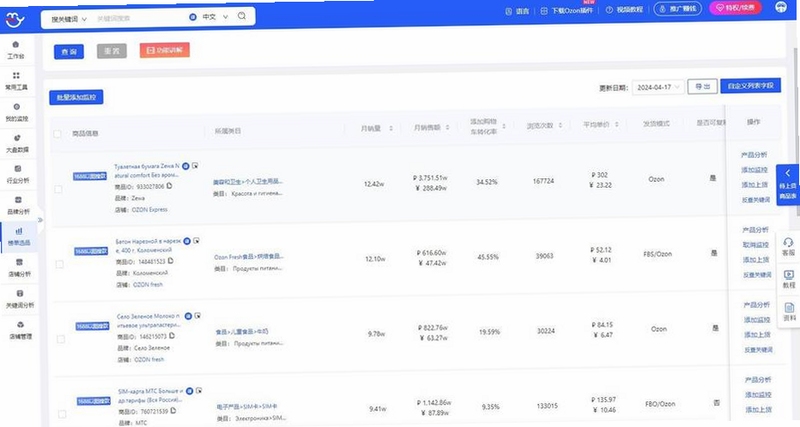Screen dimensions: 800x427
Task: Click the magnifier search icon in search bar
Action: tap(242, 16)
